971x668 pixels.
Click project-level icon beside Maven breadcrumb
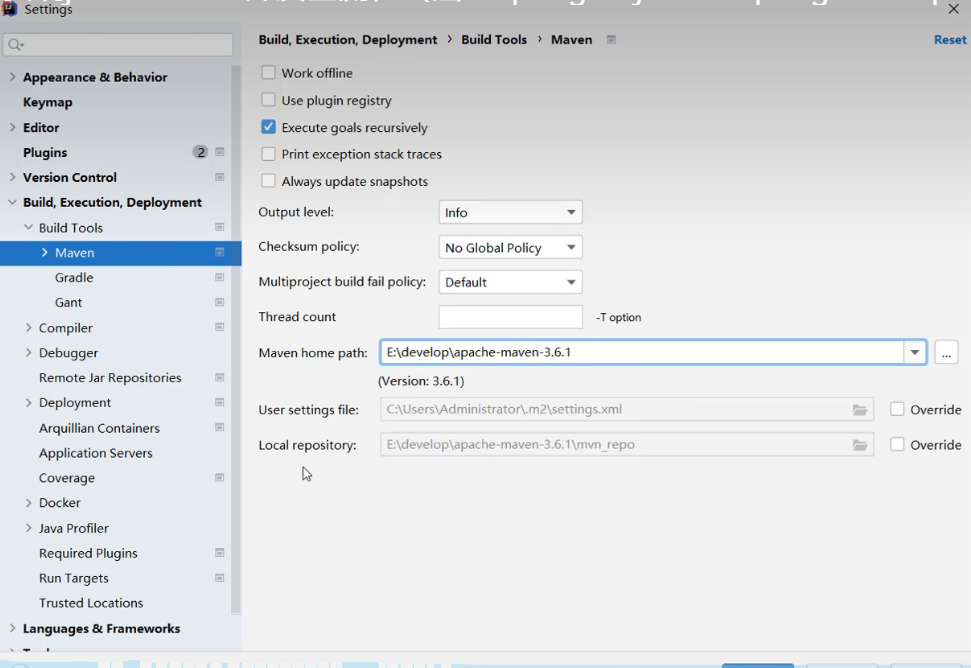point(611,40)
